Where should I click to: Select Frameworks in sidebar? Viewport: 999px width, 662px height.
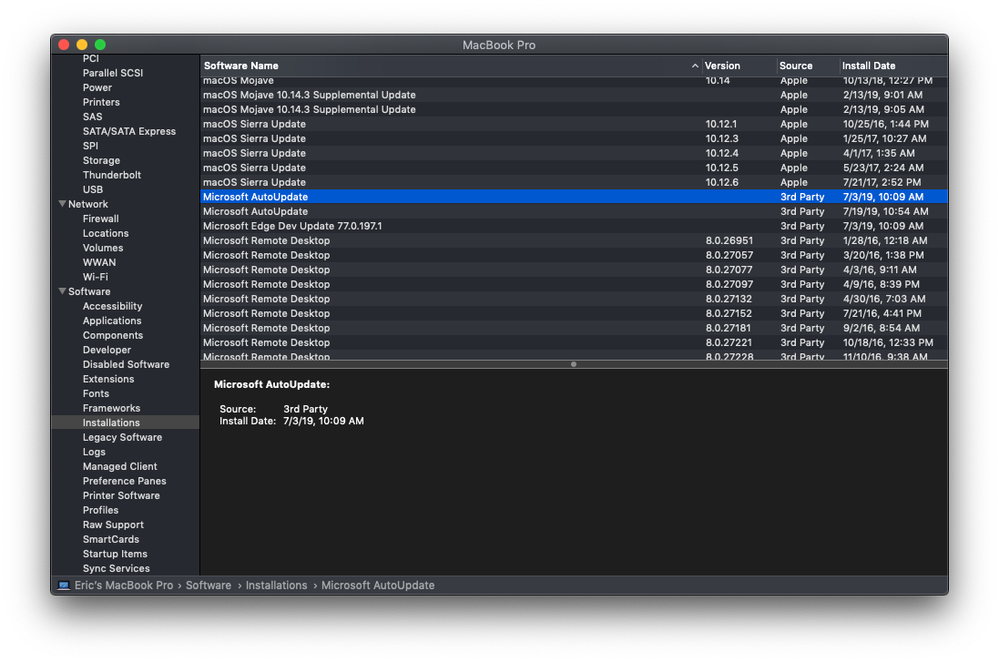click(x=111, y=408)
